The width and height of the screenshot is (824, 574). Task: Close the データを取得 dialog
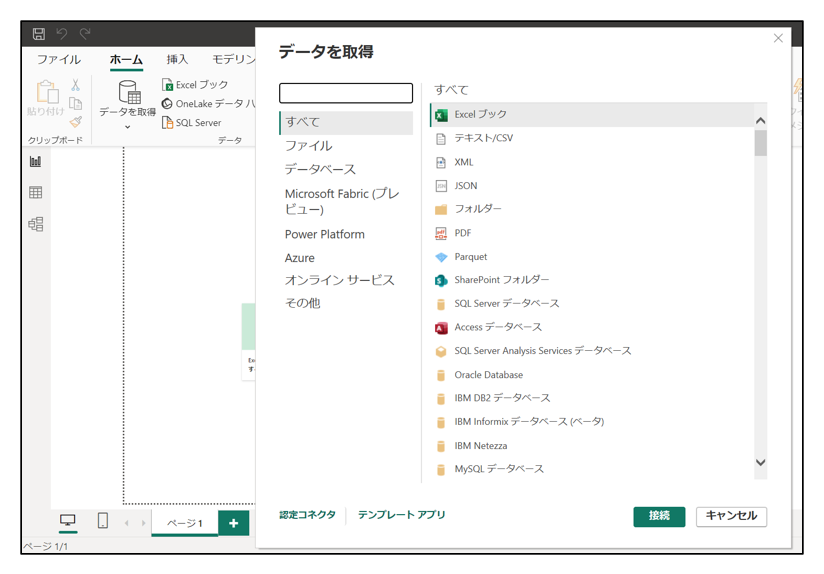click(778, 38)
